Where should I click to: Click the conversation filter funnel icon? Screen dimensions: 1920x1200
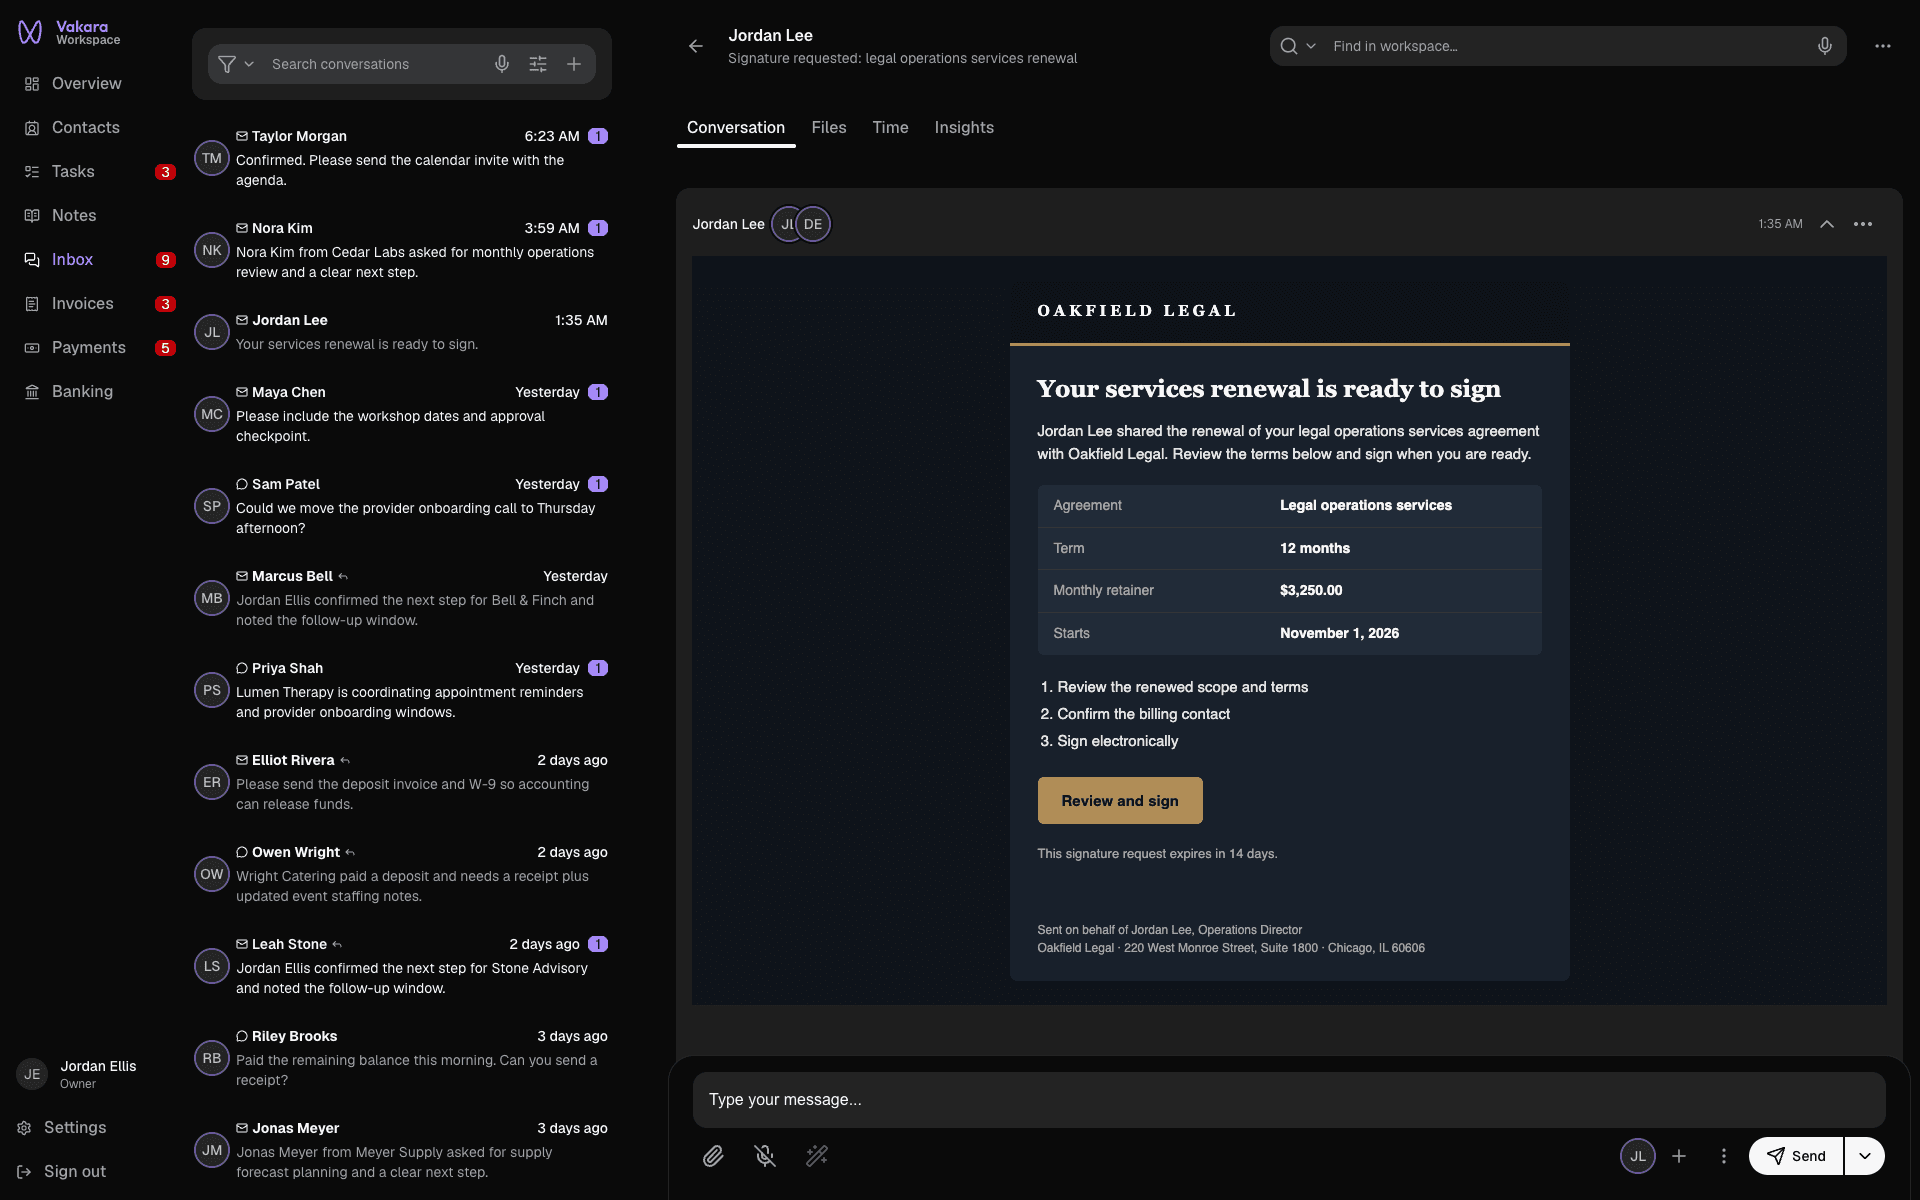click(x=227, y=64)
